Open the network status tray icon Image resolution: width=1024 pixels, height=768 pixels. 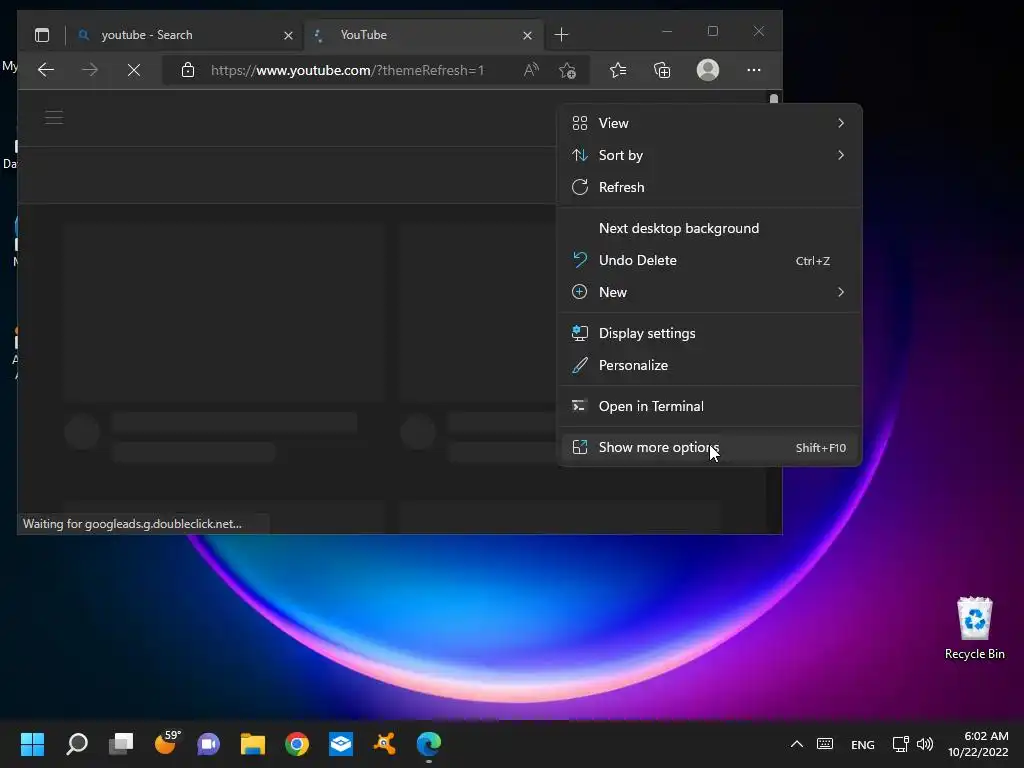(901, 744)
